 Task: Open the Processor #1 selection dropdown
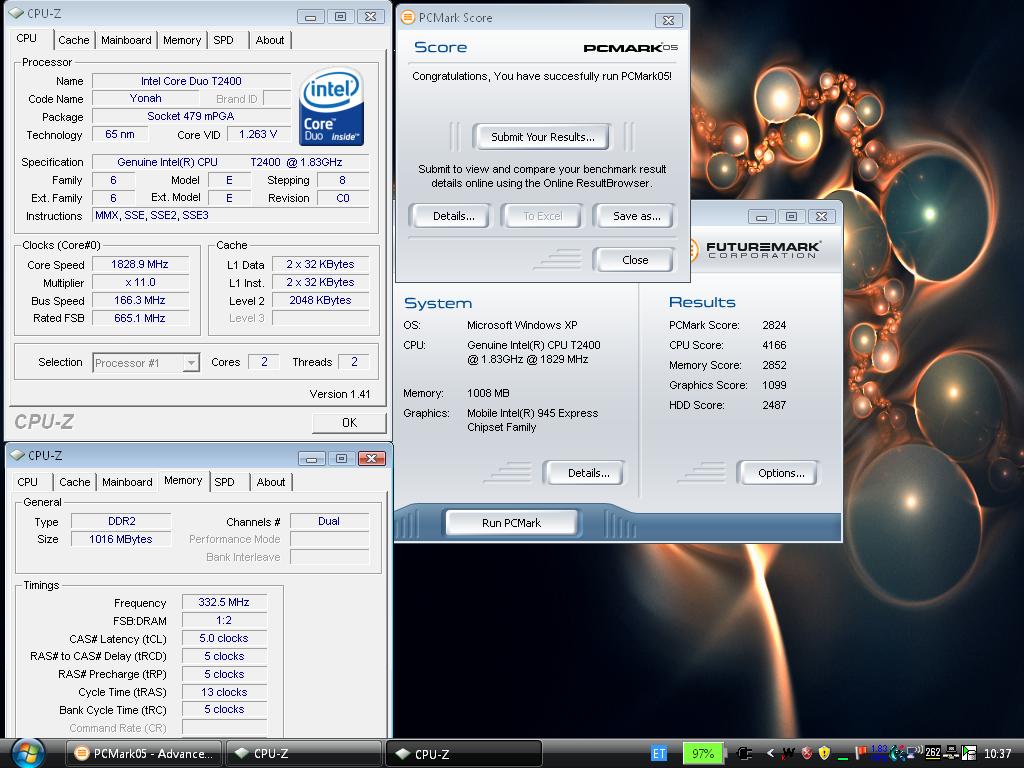coord(191,362)
